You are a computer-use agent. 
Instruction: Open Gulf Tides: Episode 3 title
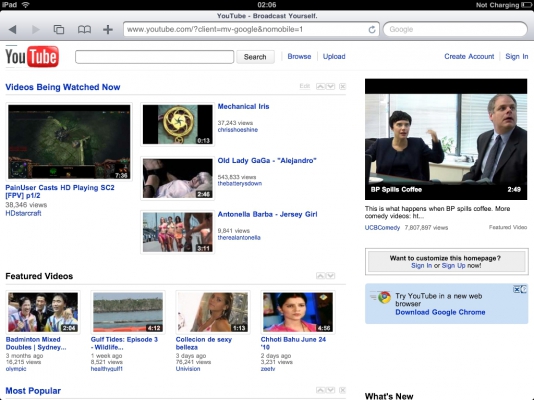[124, 343]
